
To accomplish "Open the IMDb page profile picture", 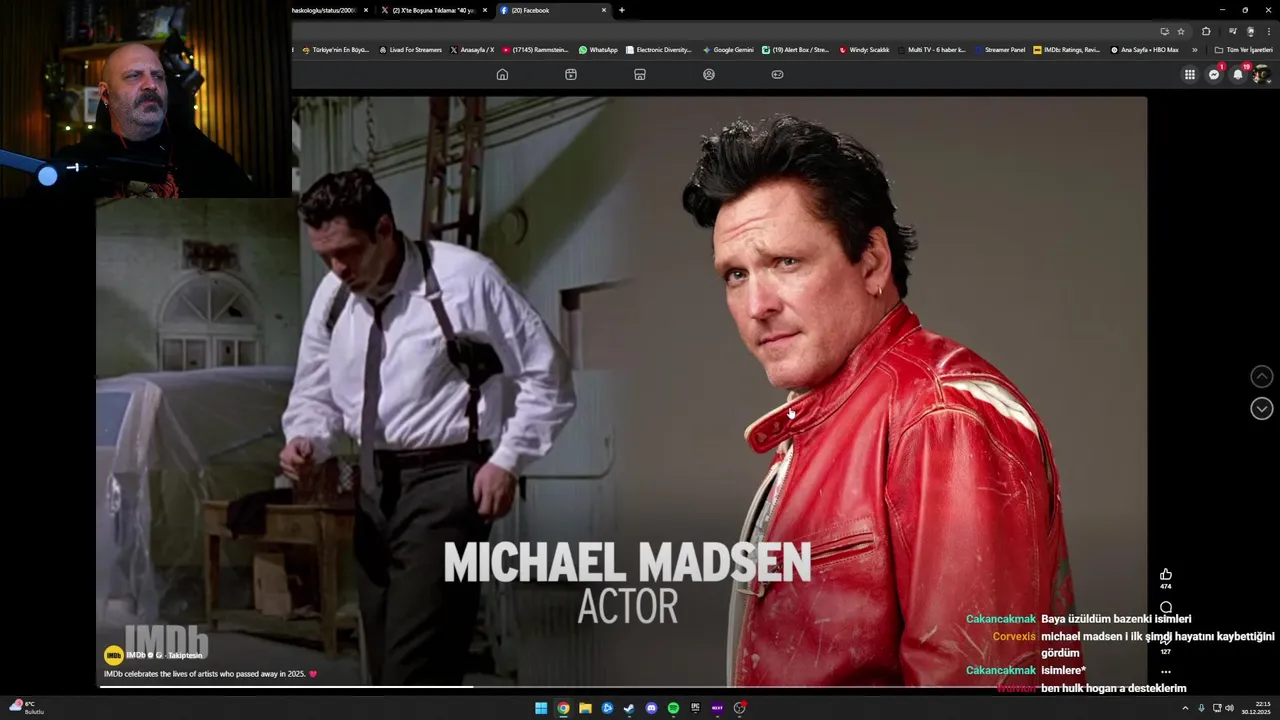I will click(x=113, y=655).
